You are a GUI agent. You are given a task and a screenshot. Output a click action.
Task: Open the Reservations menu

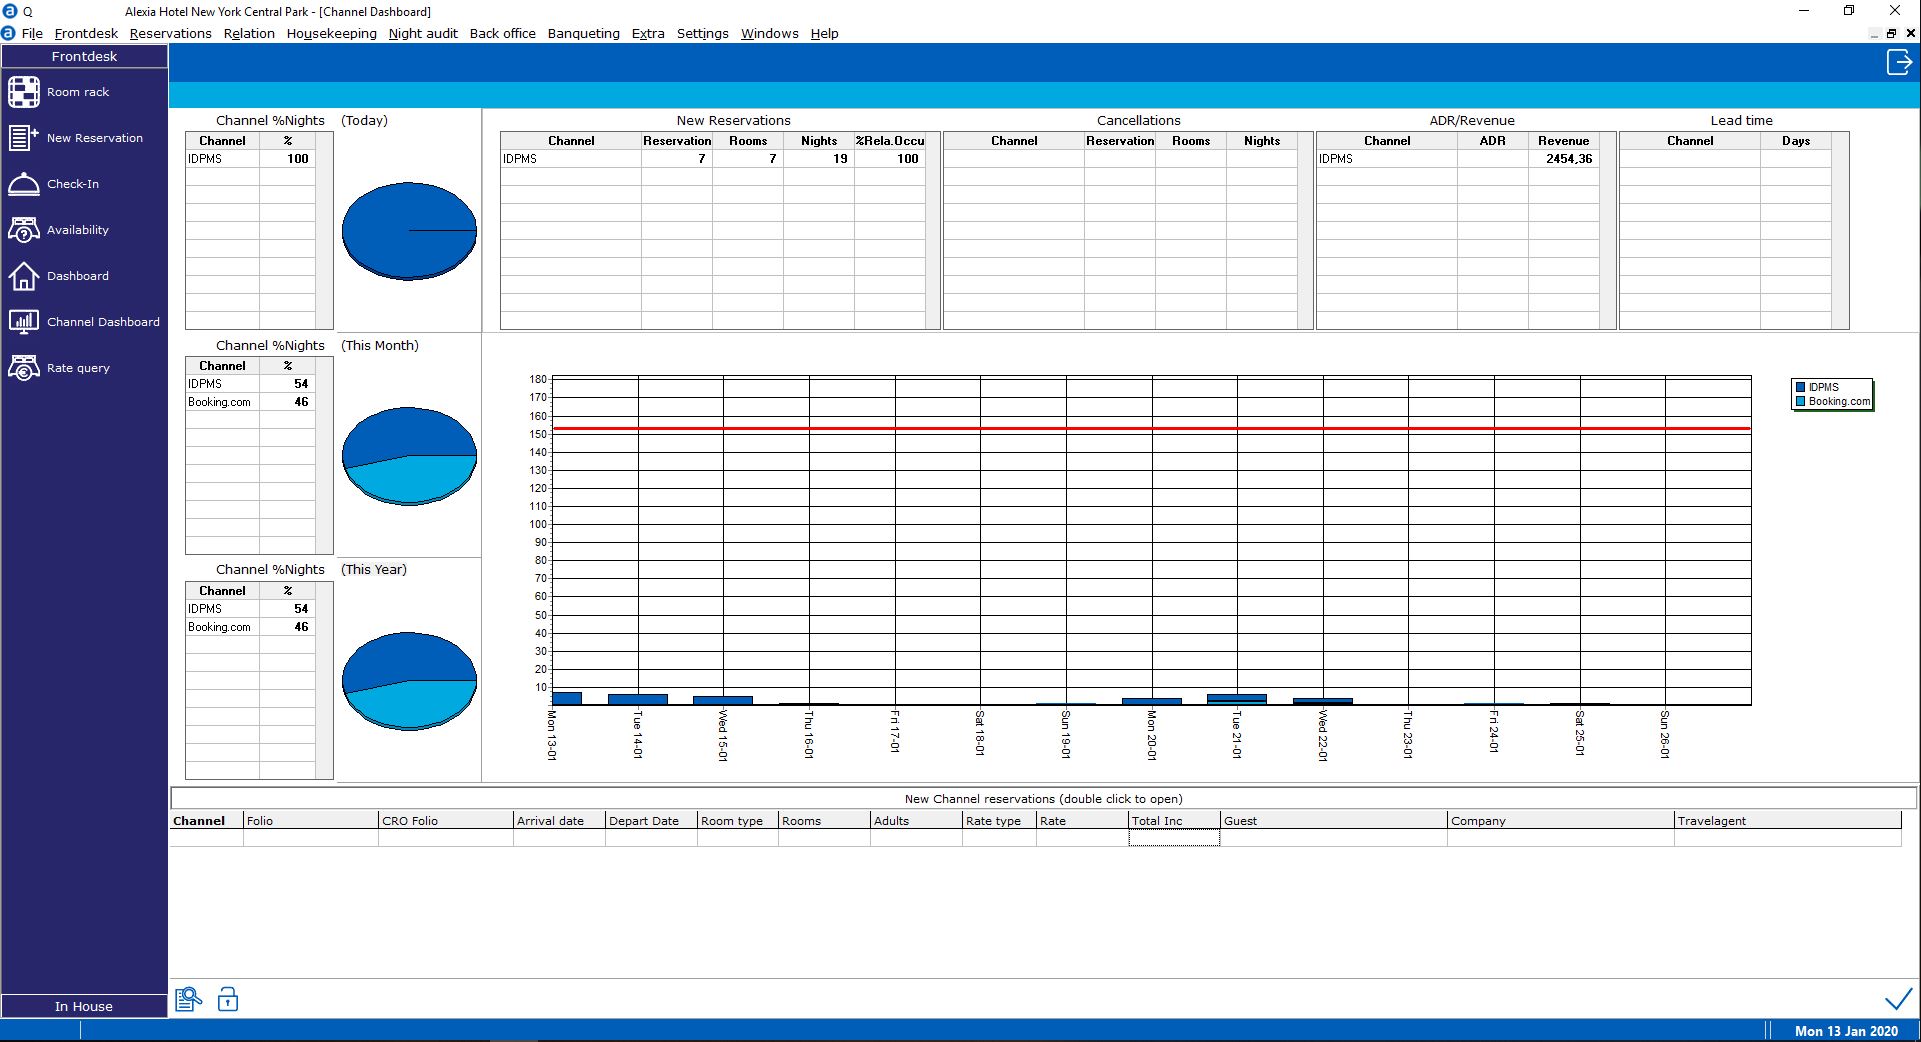coord(170,33)
